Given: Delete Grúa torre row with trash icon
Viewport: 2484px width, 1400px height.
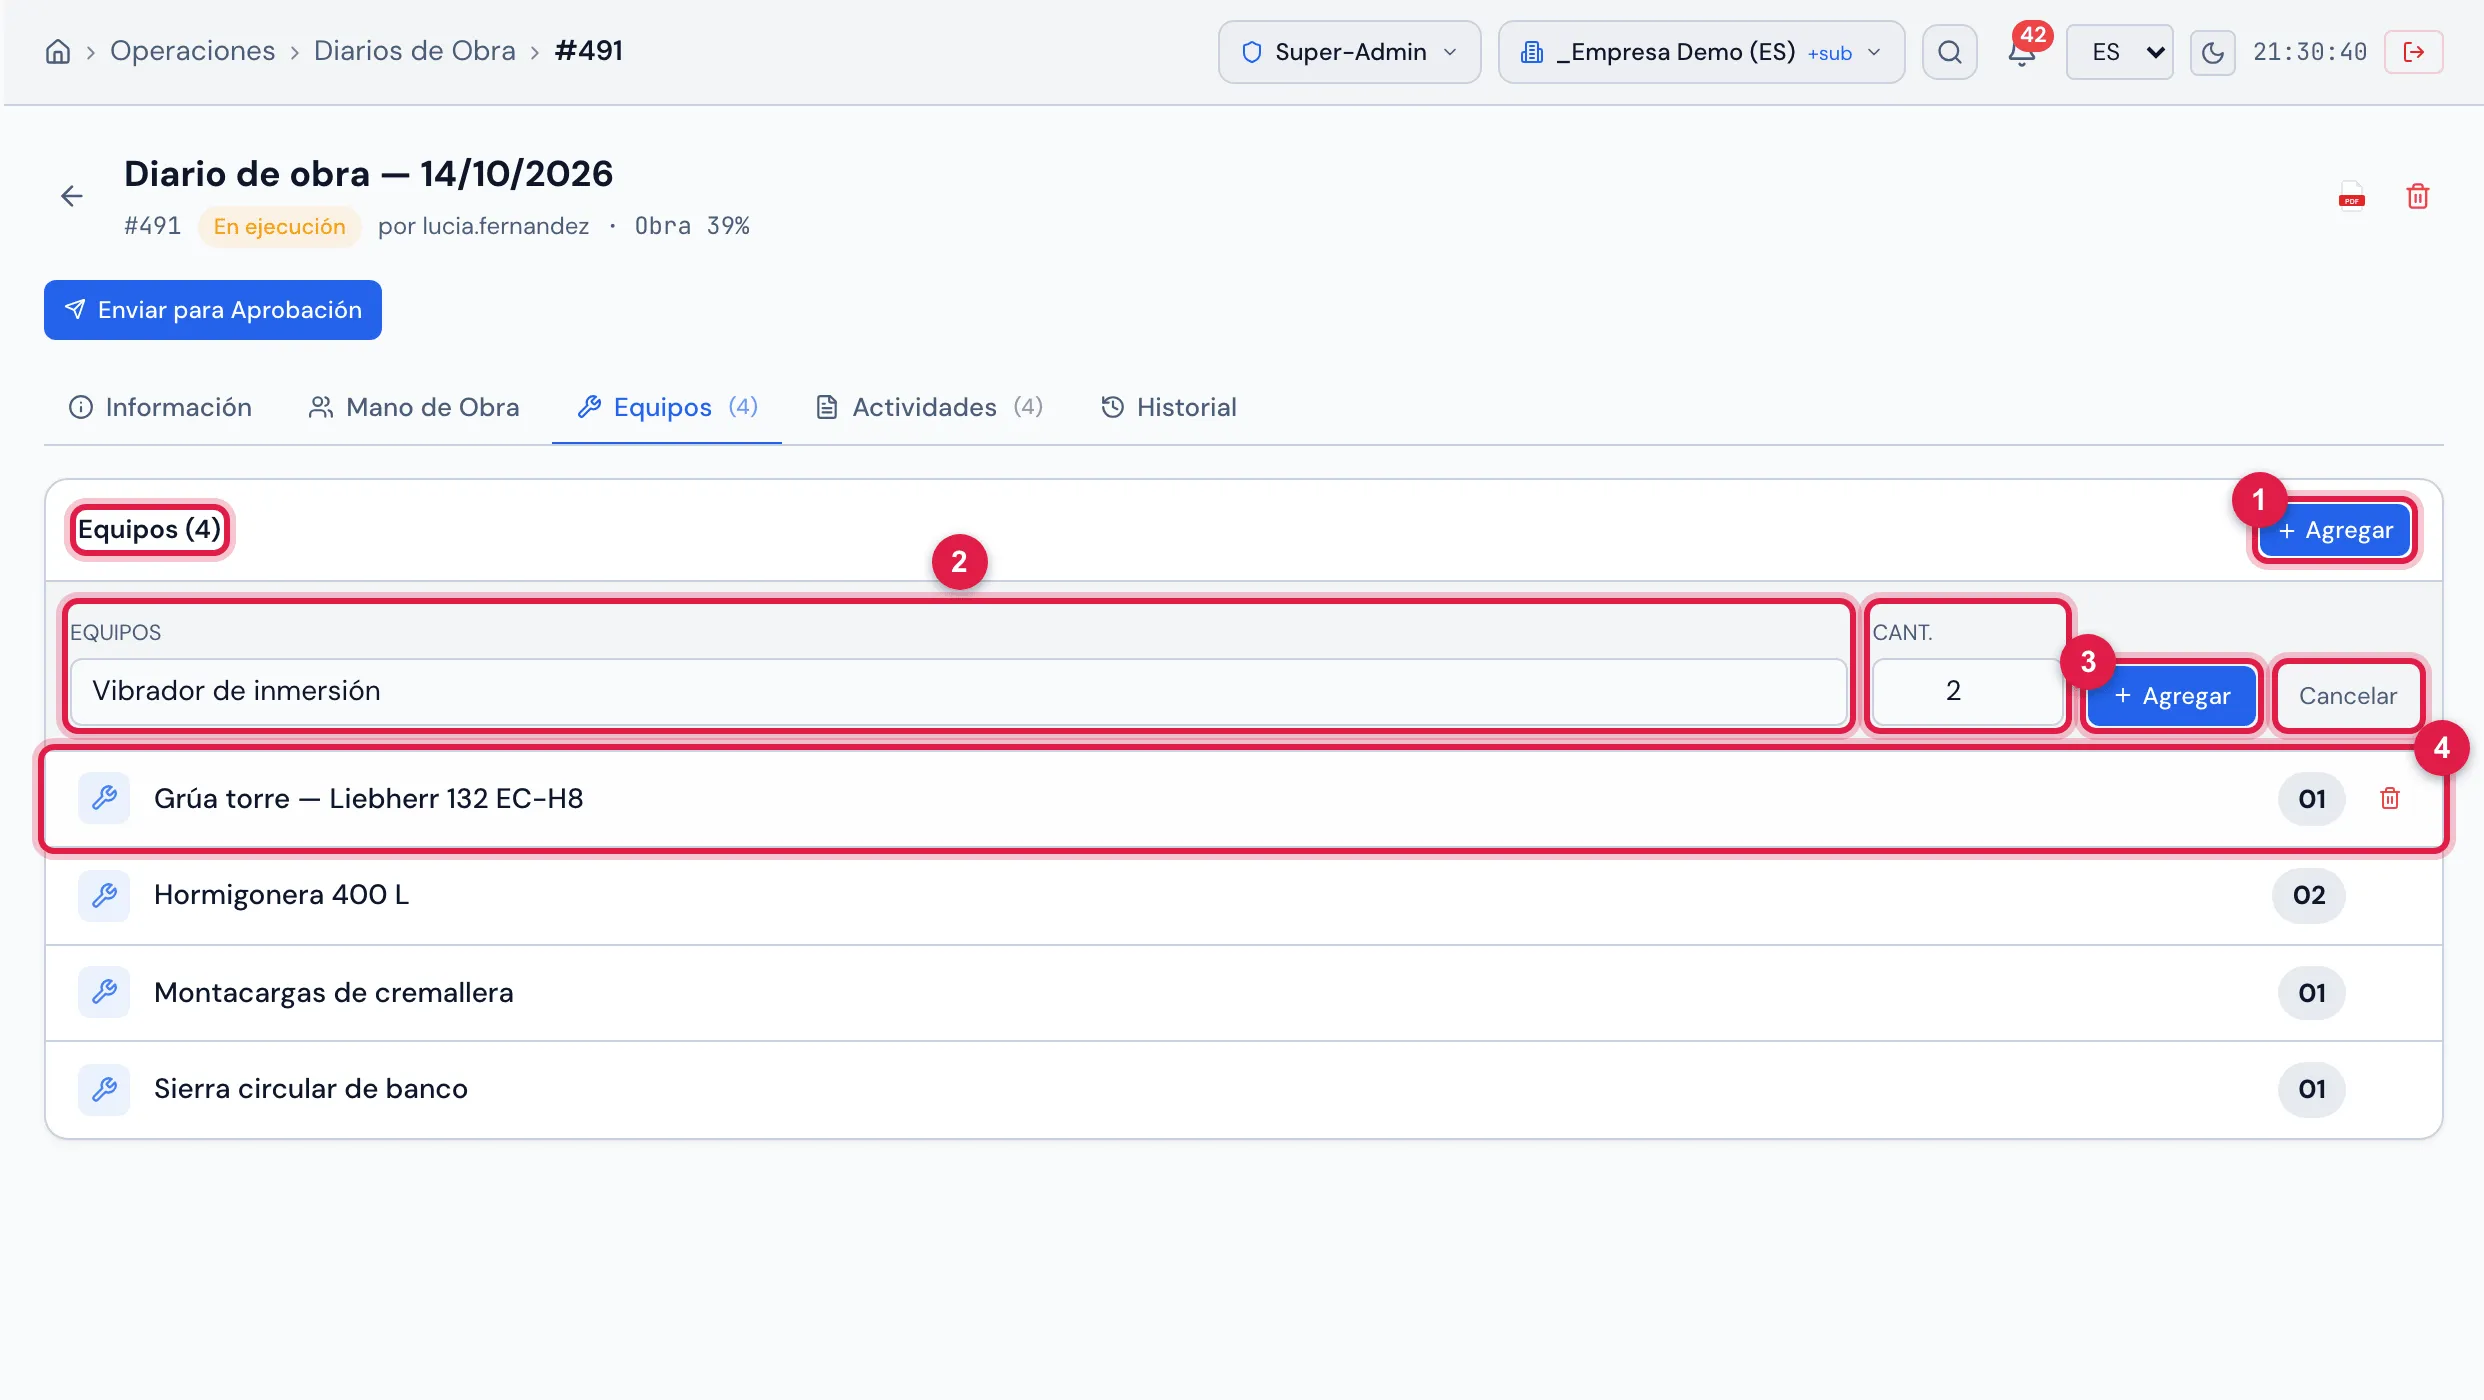Looking at the screenshot, I should [x=2390, y=798].
